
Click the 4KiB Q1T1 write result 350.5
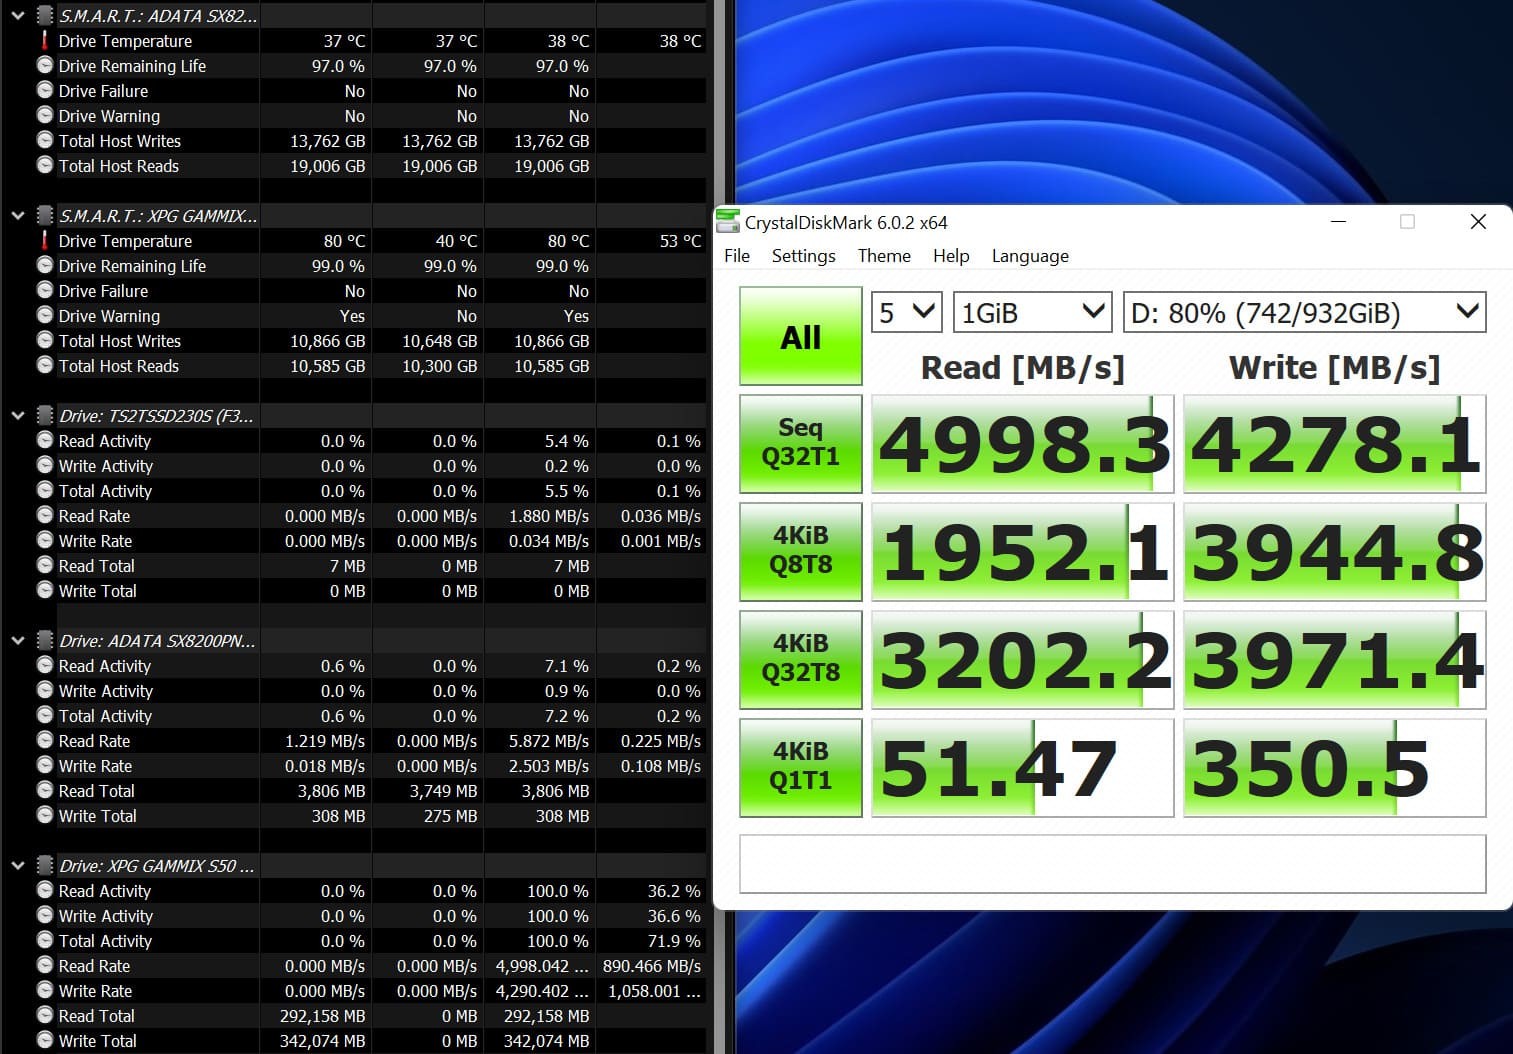(x=1335, y=768)
